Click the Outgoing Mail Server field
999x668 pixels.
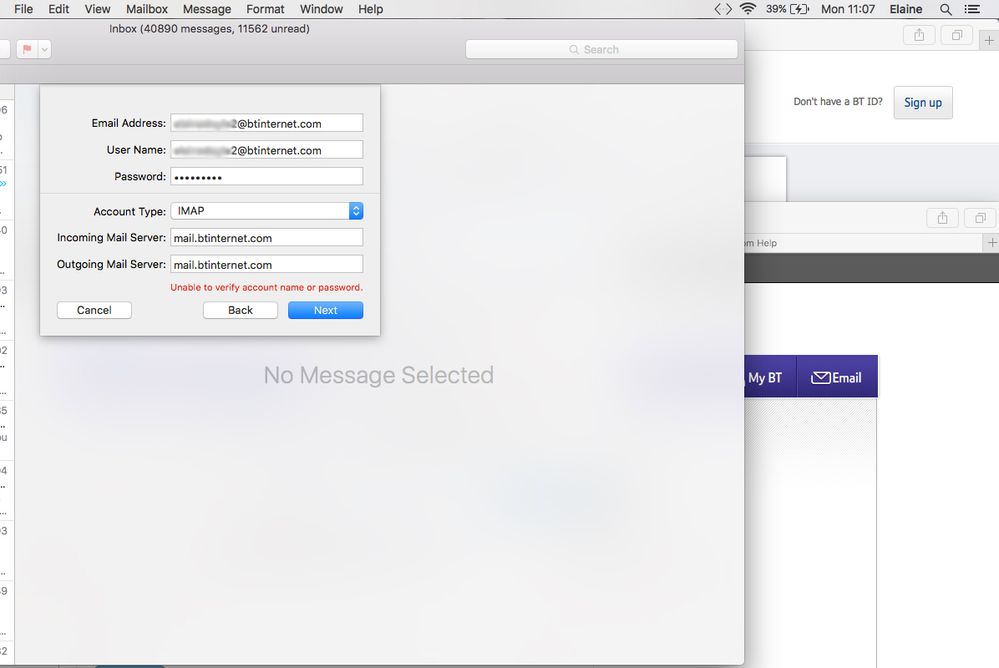click(266, 265)
